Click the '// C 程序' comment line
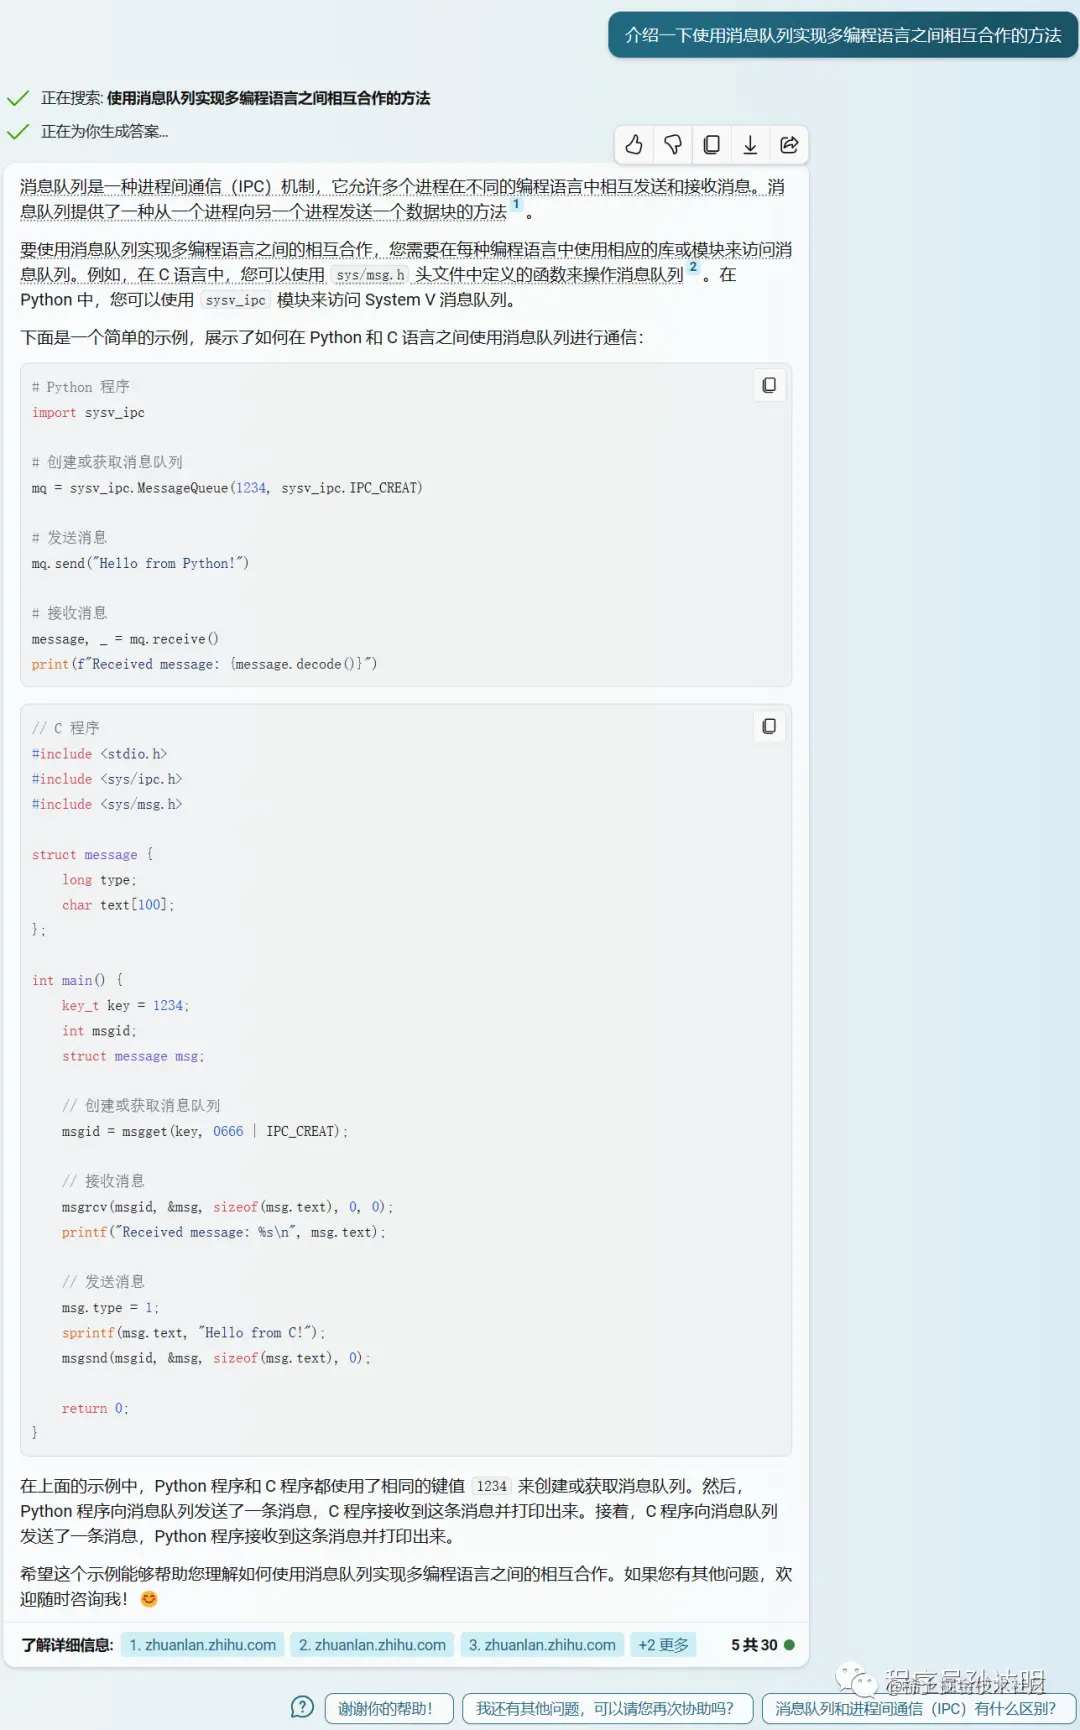 (x=65, y=728)
